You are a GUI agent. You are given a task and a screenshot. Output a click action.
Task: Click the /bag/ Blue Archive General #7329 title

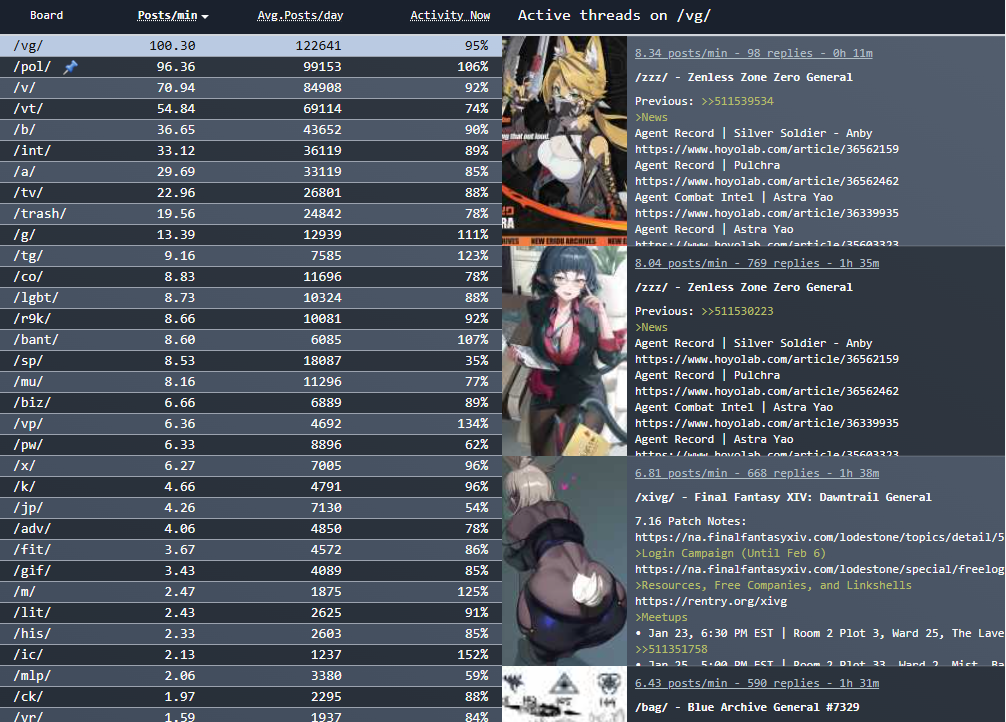747,707
